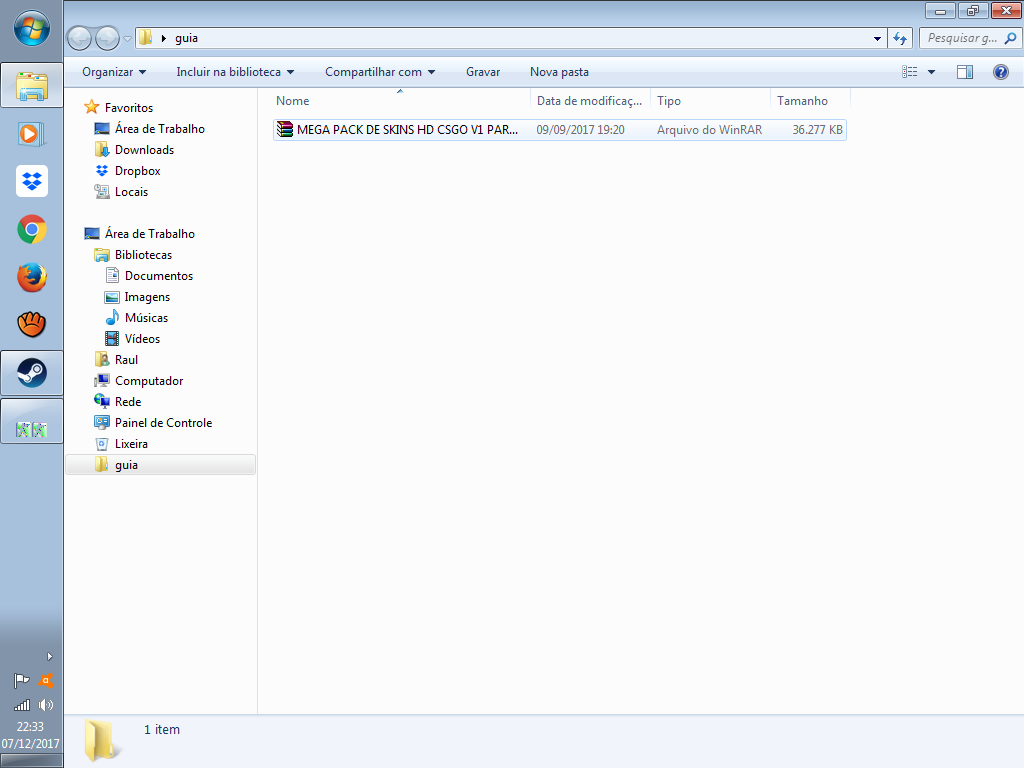Open Avast tray icon
Image resolution: width=1024 pixels, height=768 pixels.
[45, 680]
